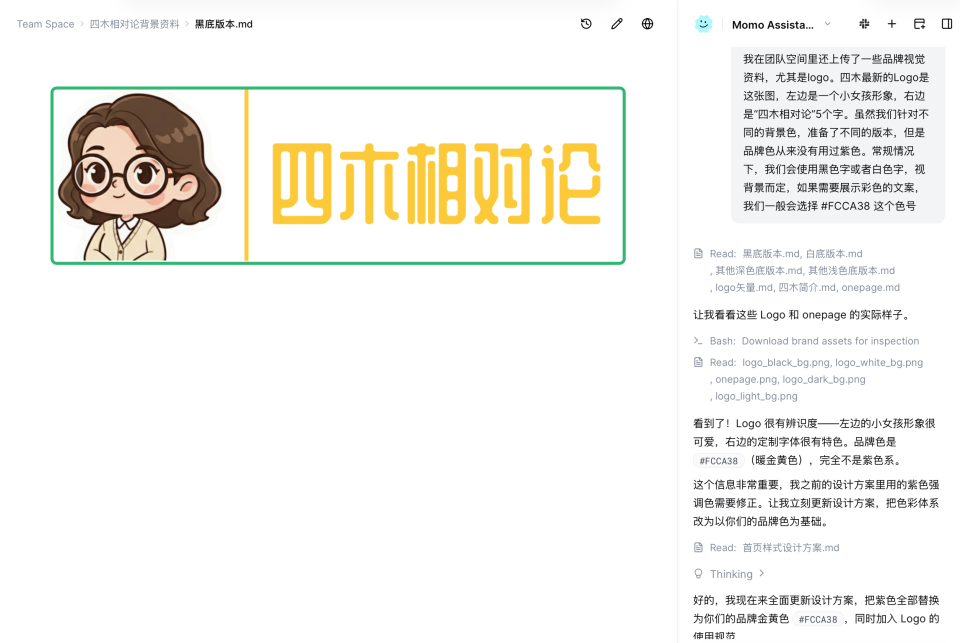The width and height of the screenshot is (960, 643).
Task: Open version history clock icon
Action: coord(586,24)
